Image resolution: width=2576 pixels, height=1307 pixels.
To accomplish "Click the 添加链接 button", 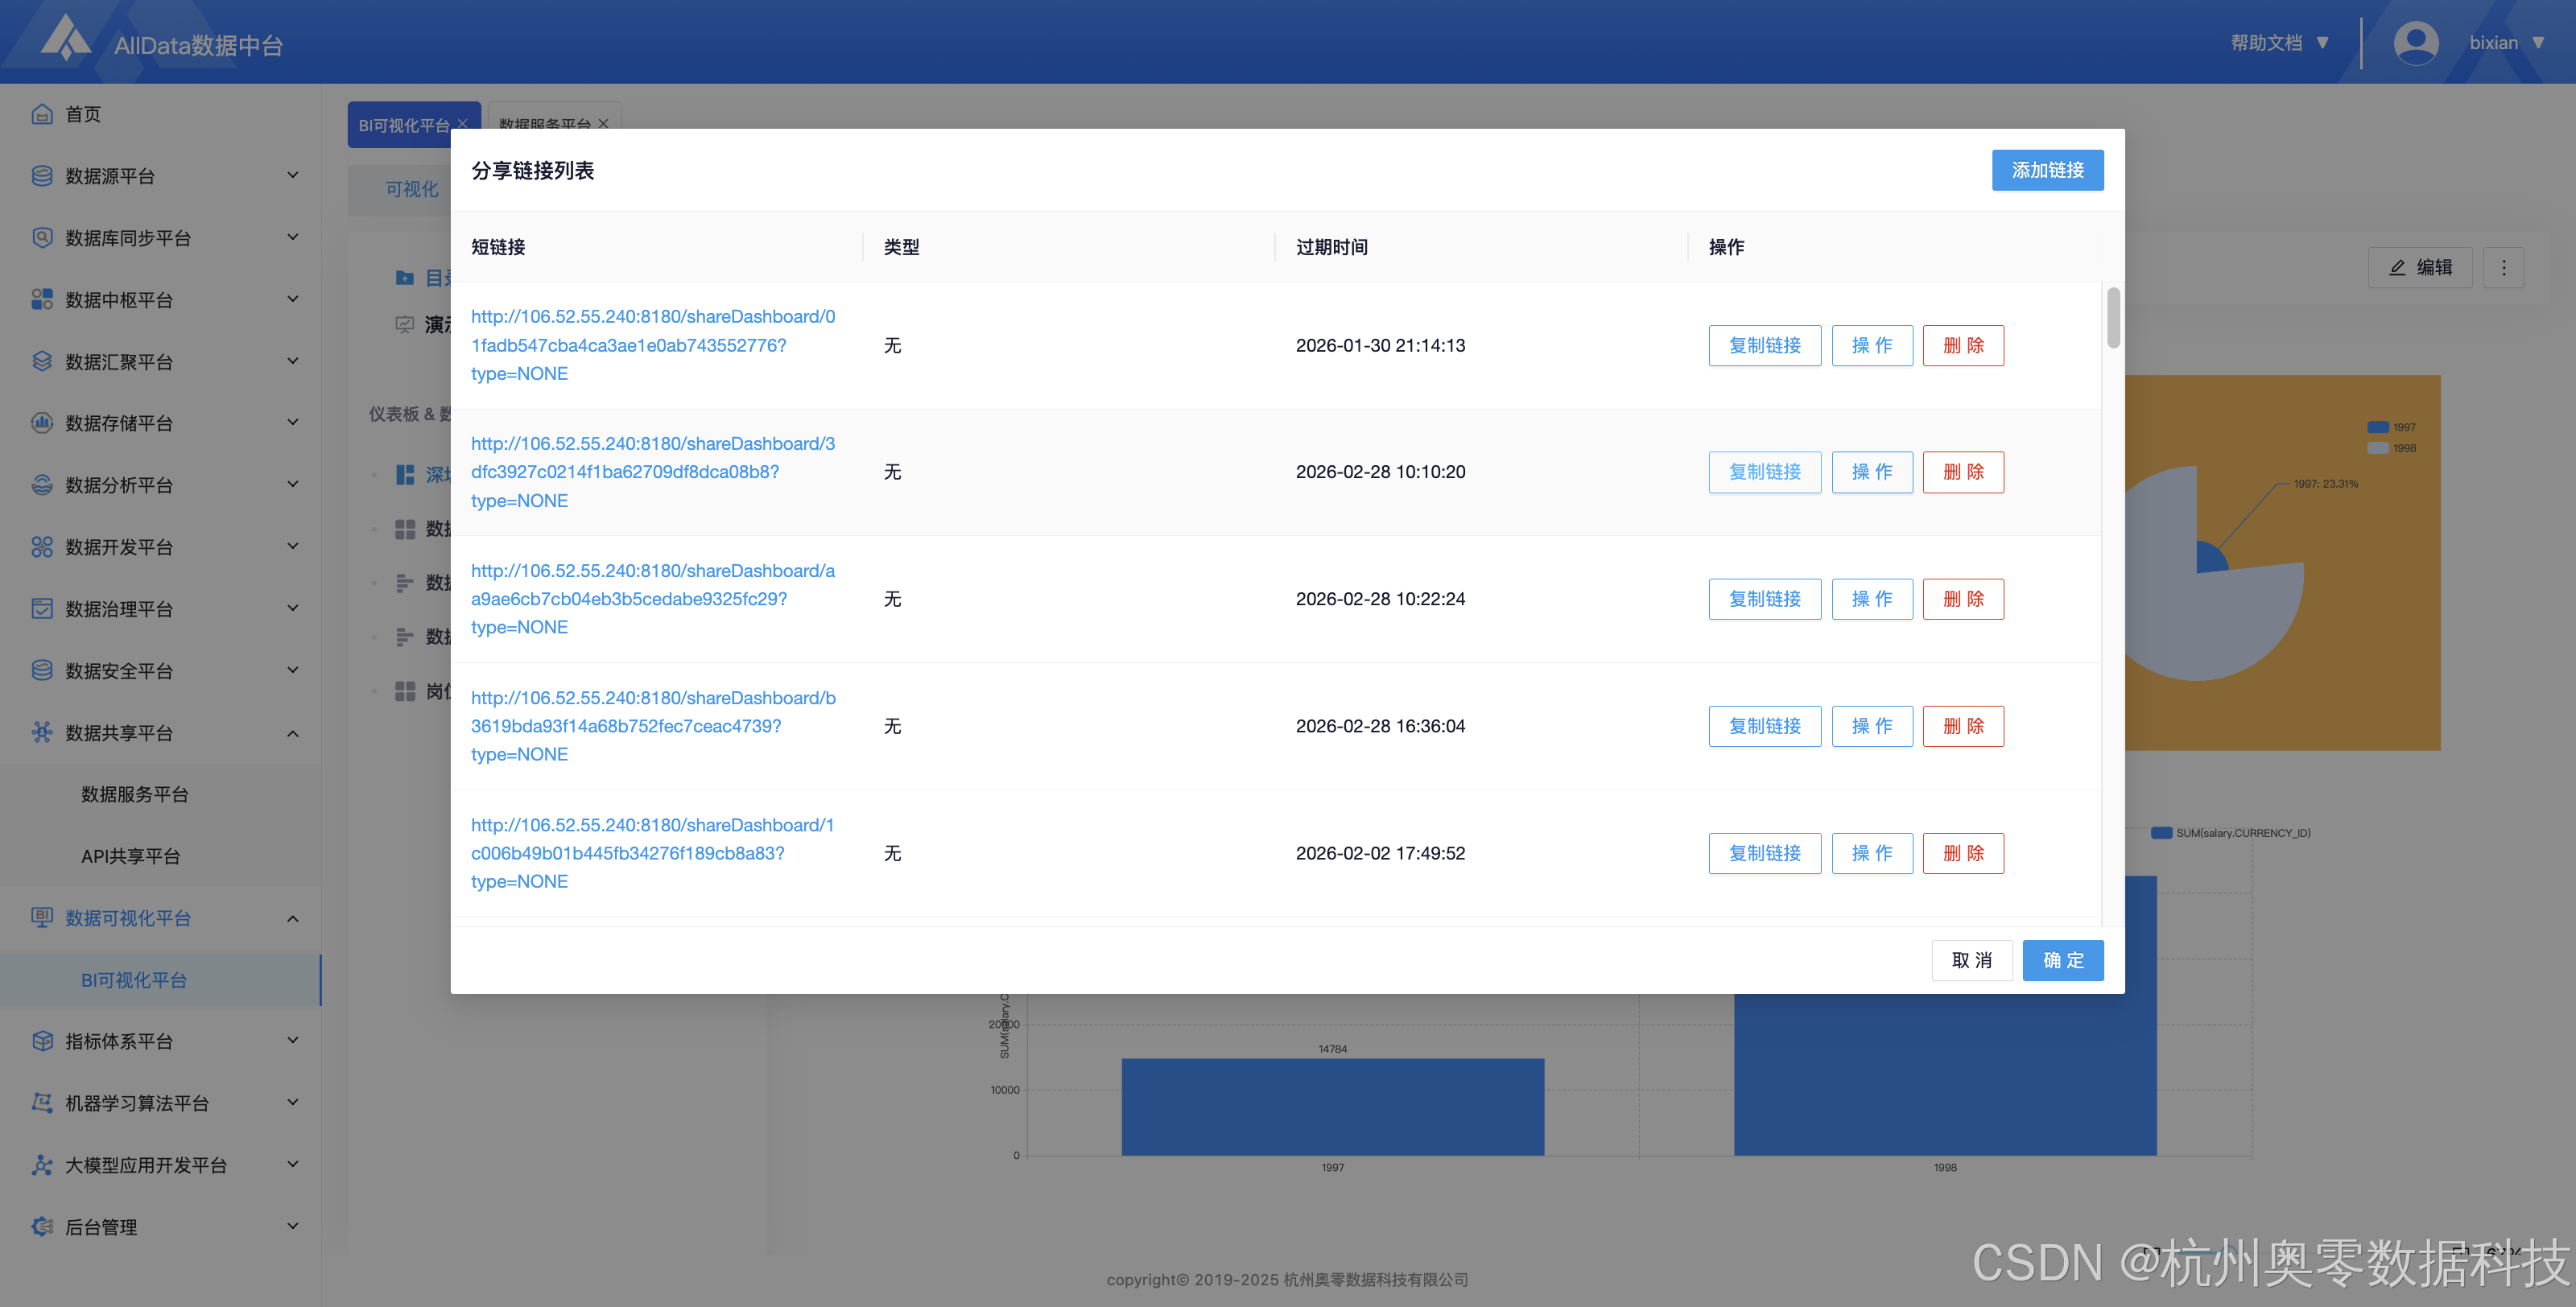I will pos(2046,171).
